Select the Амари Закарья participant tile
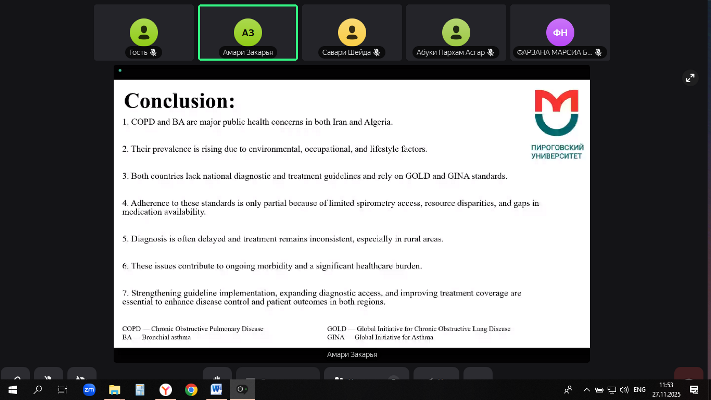711x400 pixels. point(247,33)
